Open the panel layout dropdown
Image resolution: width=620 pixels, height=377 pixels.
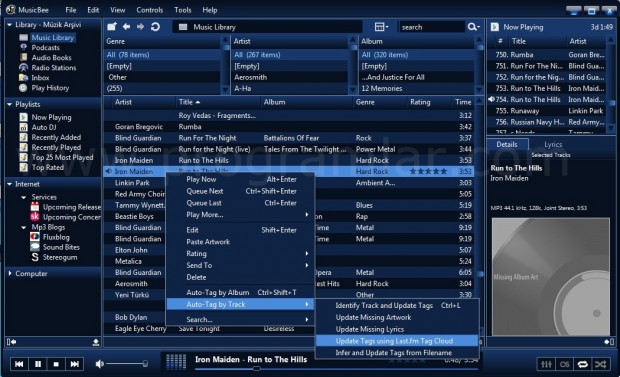point(381,27)
